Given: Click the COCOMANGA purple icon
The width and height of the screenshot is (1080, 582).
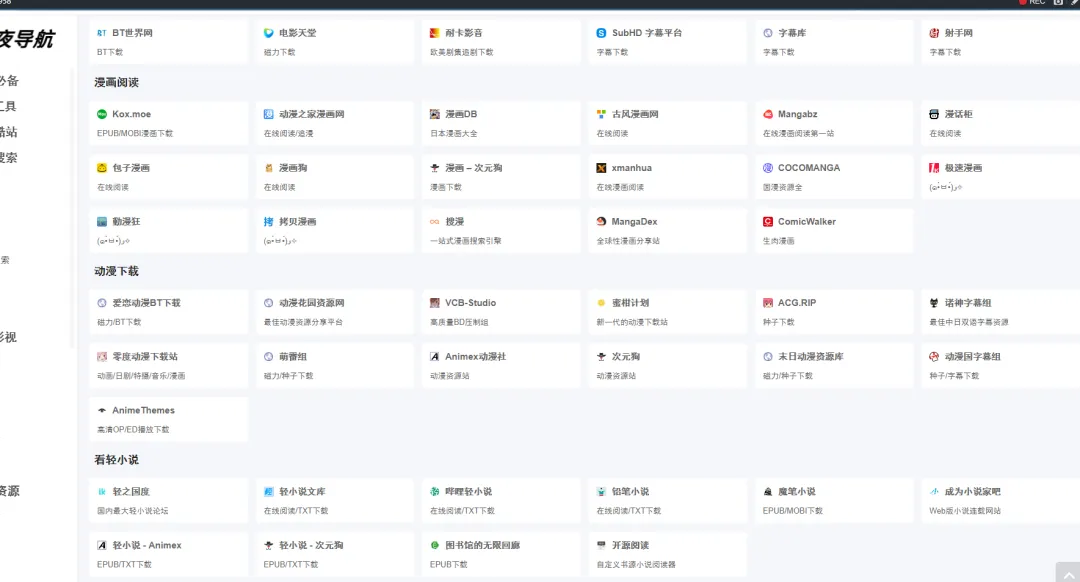Looking at the screenshot, I should coord(768,168).
